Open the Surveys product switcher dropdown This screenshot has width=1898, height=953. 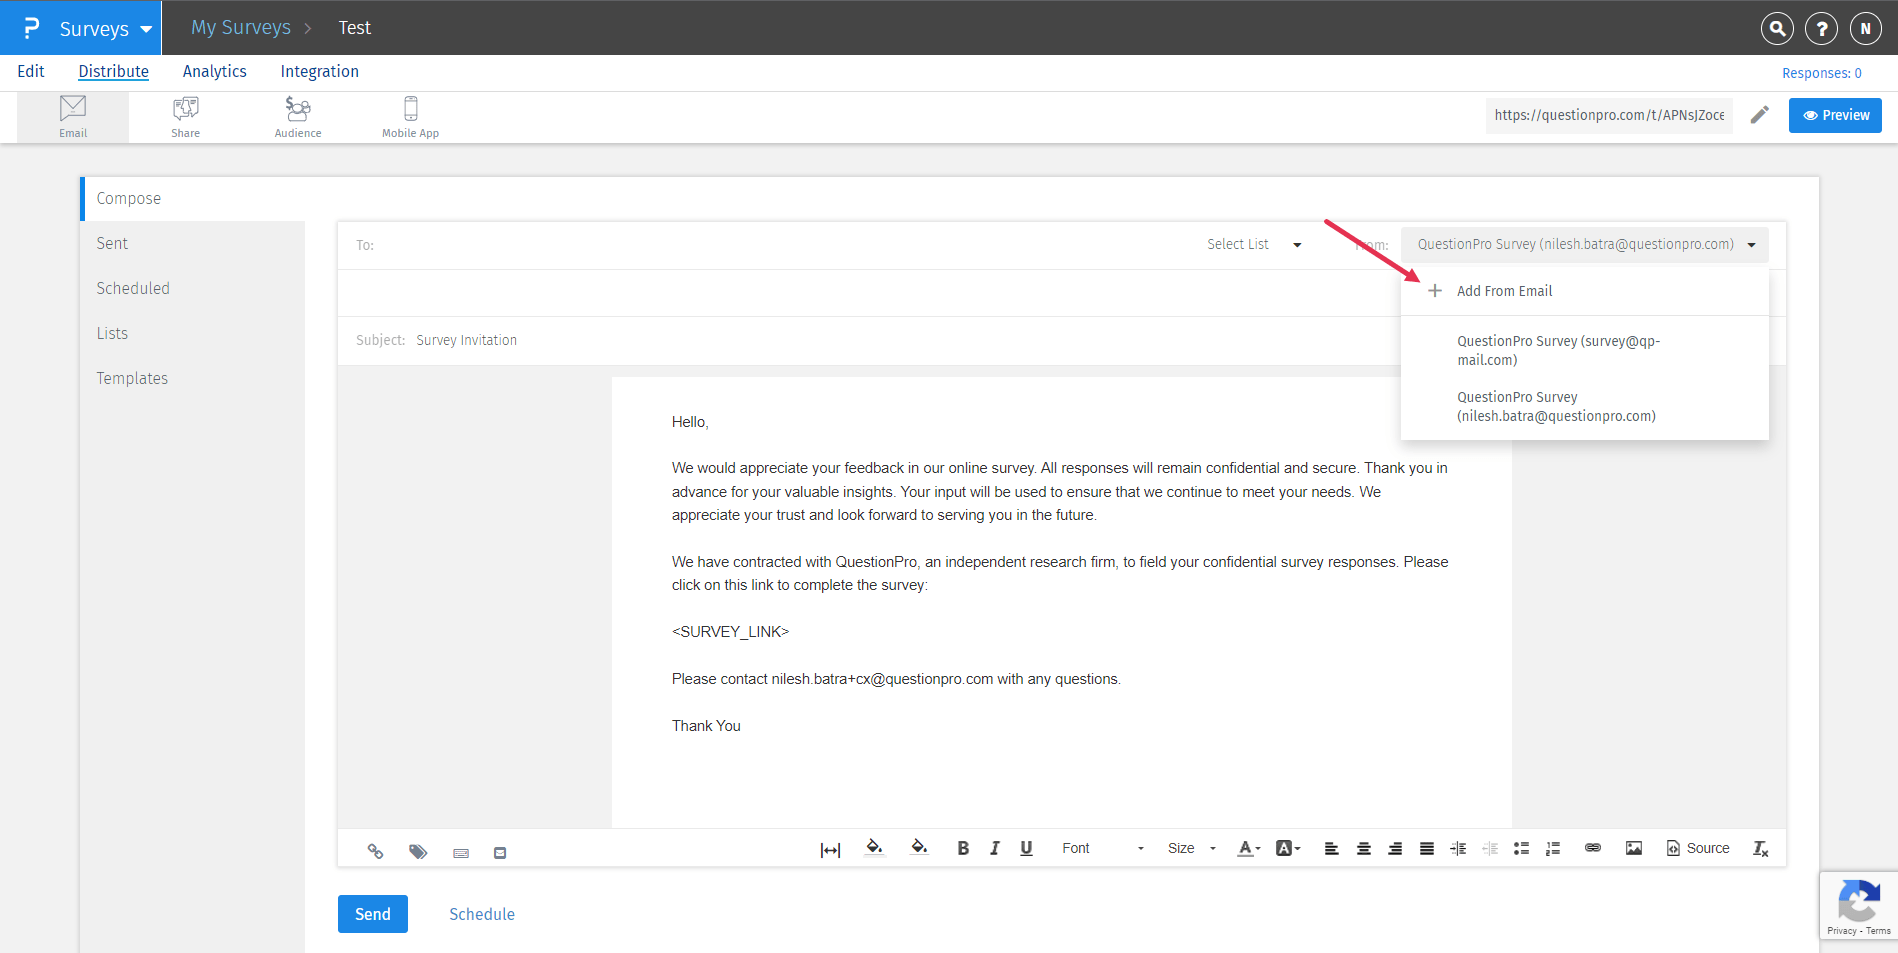82,28
